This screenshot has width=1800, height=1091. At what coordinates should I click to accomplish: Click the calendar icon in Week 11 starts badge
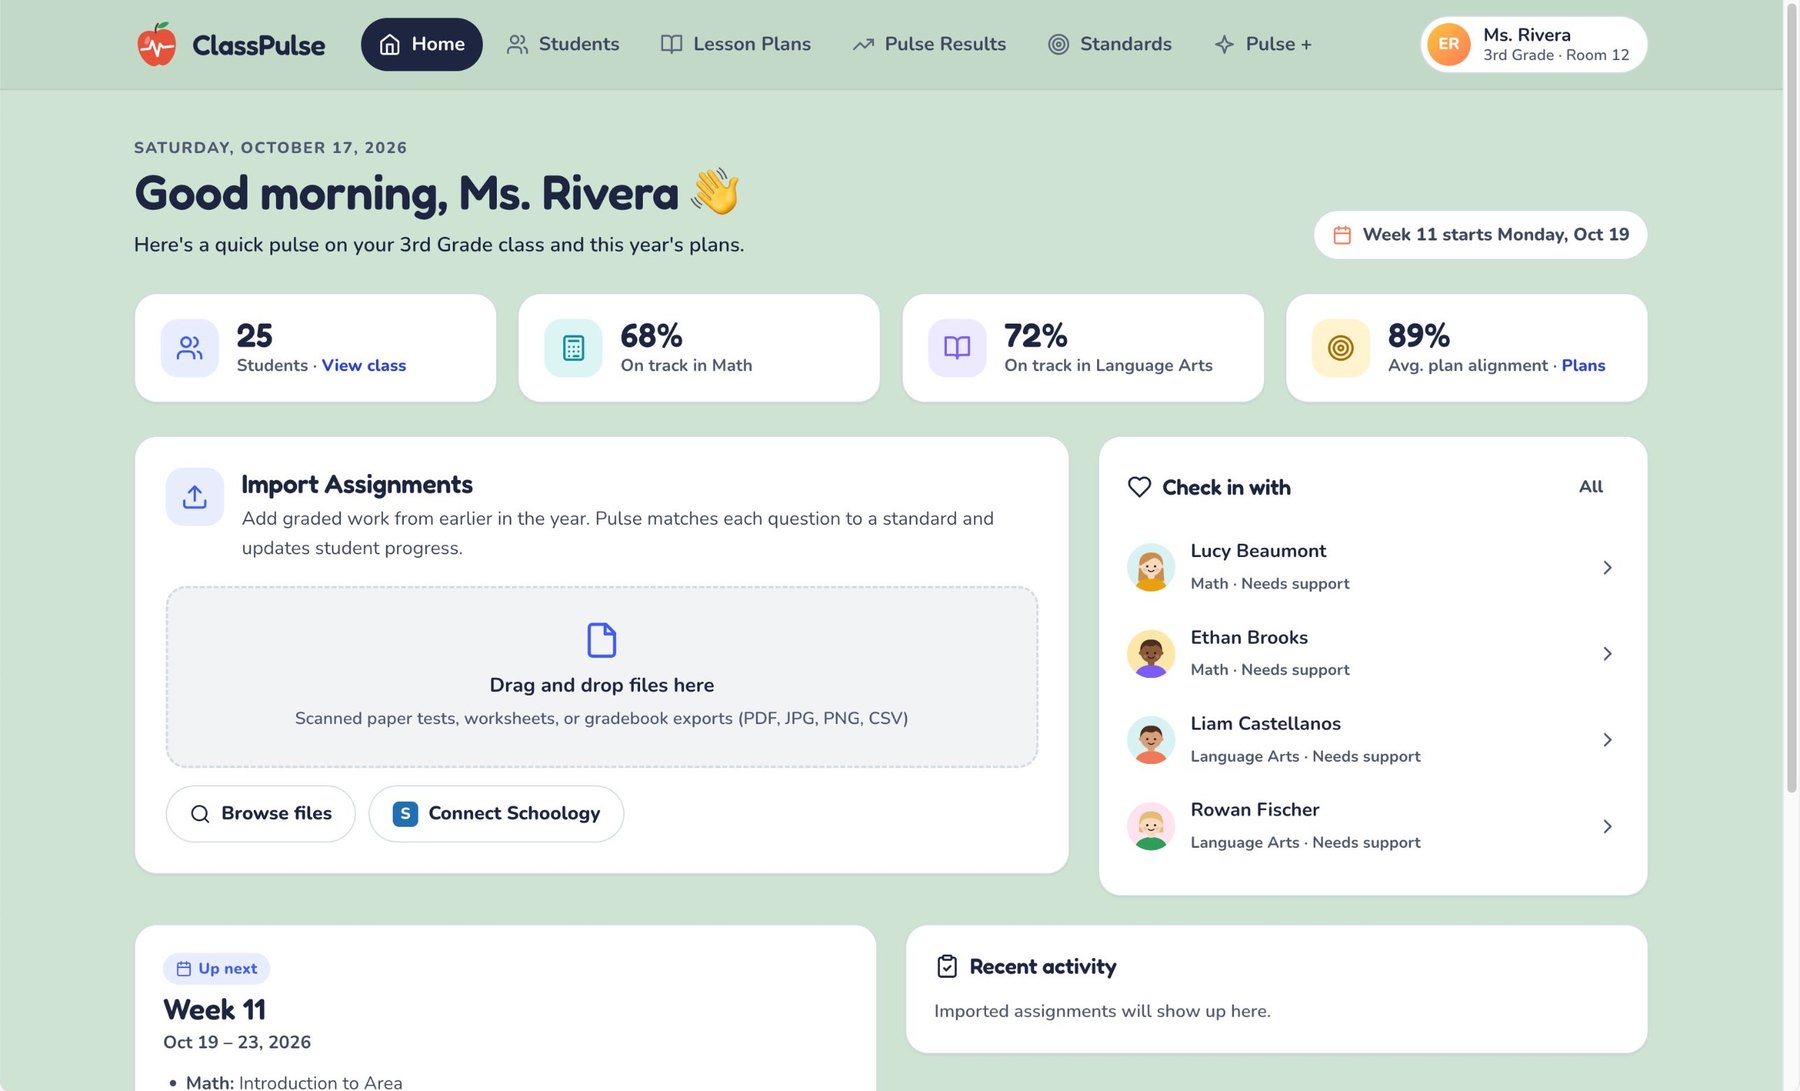pyautogui.click(x=1342, y=235)
